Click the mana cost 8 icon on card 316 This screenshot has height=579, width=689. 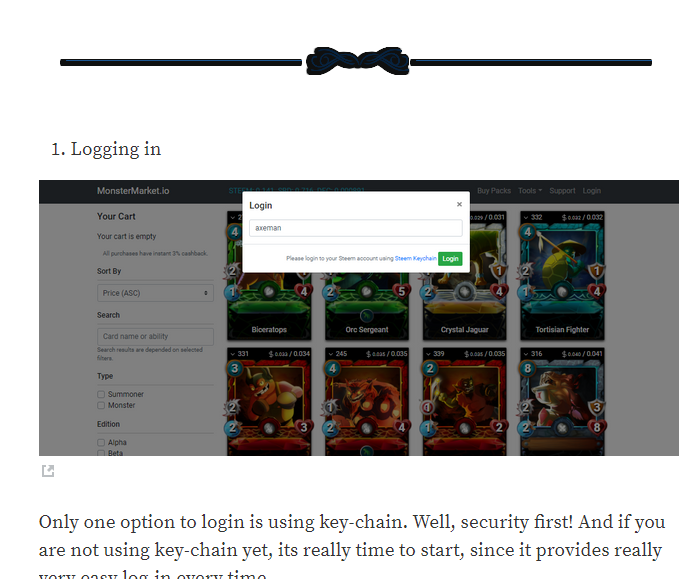coord(528,368)
